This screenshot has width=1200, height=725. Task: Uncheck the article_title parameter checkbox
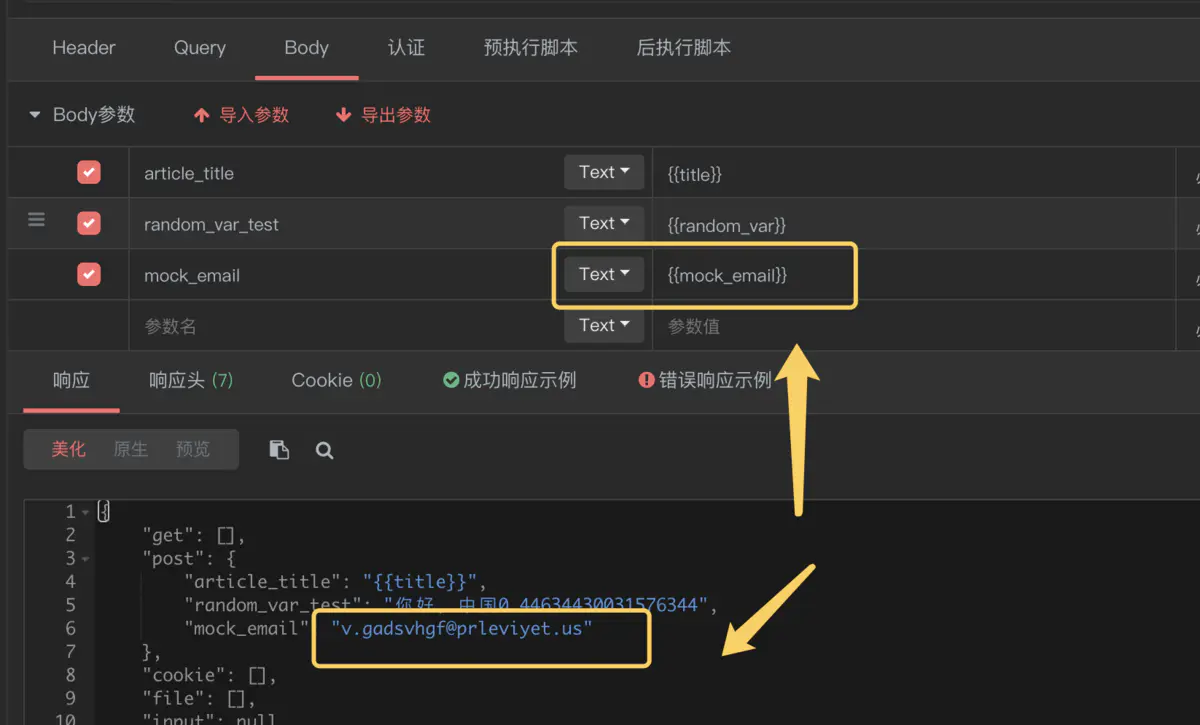(89, 172)
